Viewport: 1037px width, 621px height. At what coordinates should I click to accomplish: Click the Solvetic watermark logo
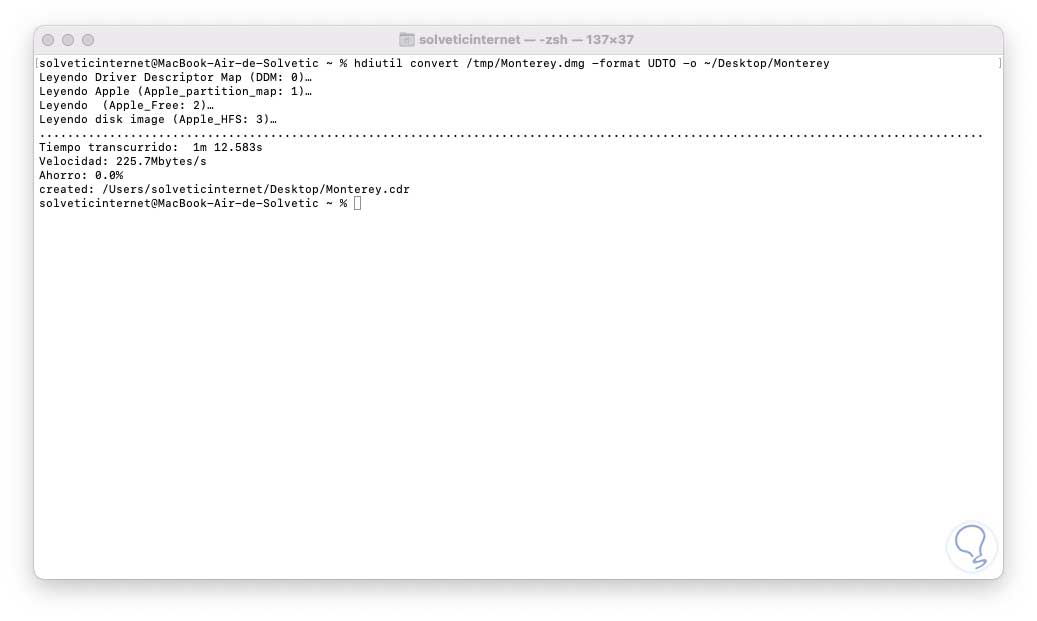tap(970, 546)
